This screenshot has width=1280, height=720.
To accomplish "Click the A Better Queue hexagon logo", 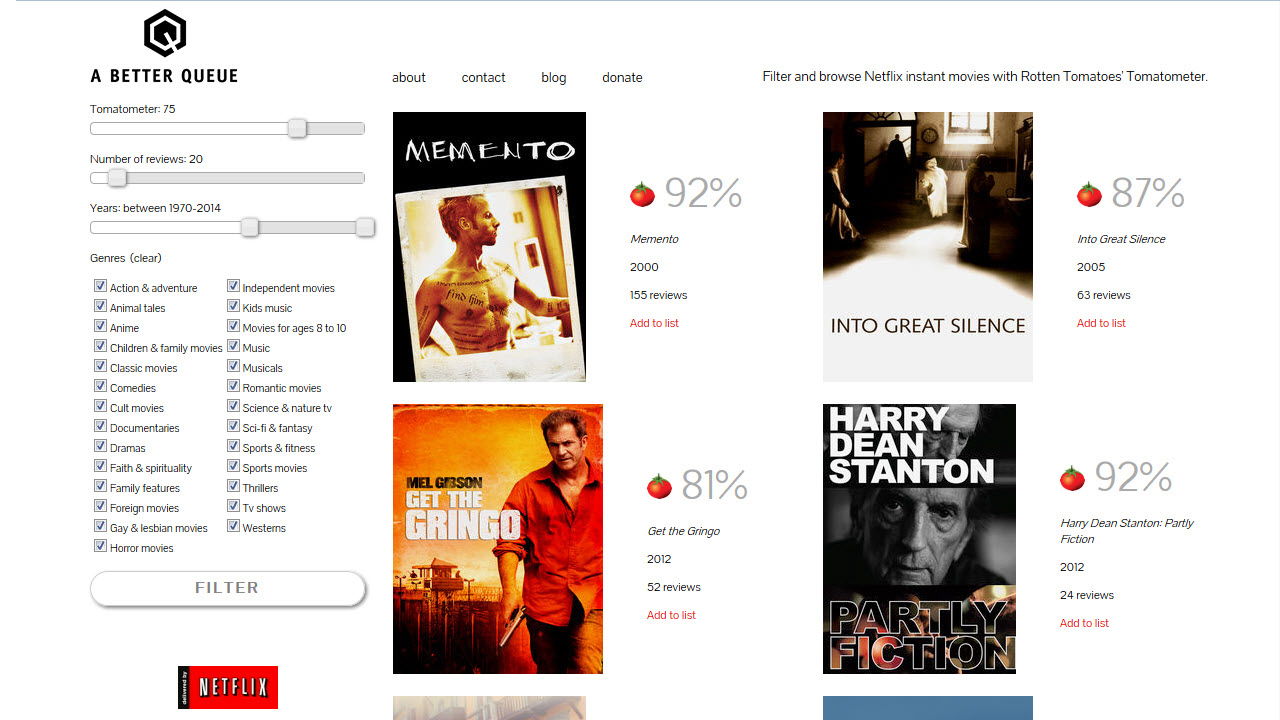I will pos(165,33).
